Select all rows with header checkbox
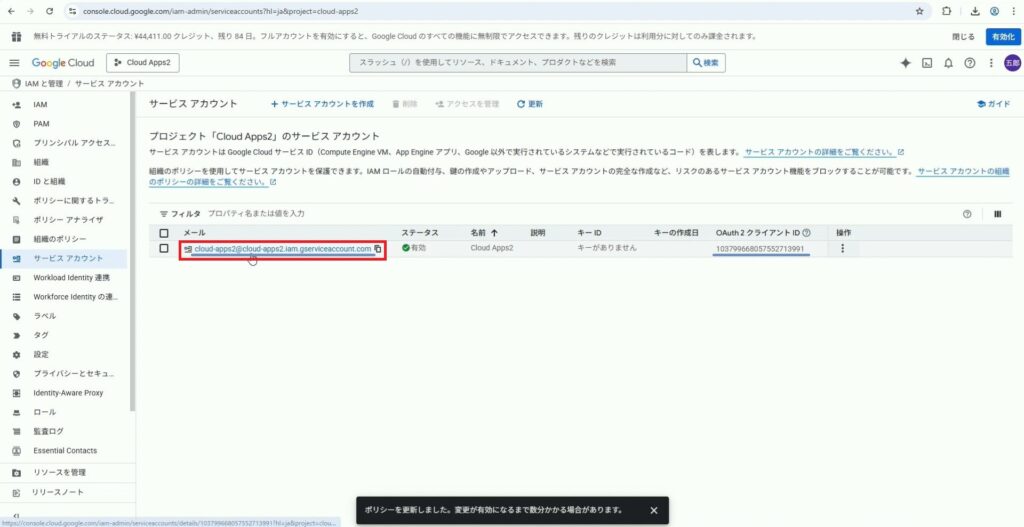The image size is (1024, 527). click(x=164, y=233)
